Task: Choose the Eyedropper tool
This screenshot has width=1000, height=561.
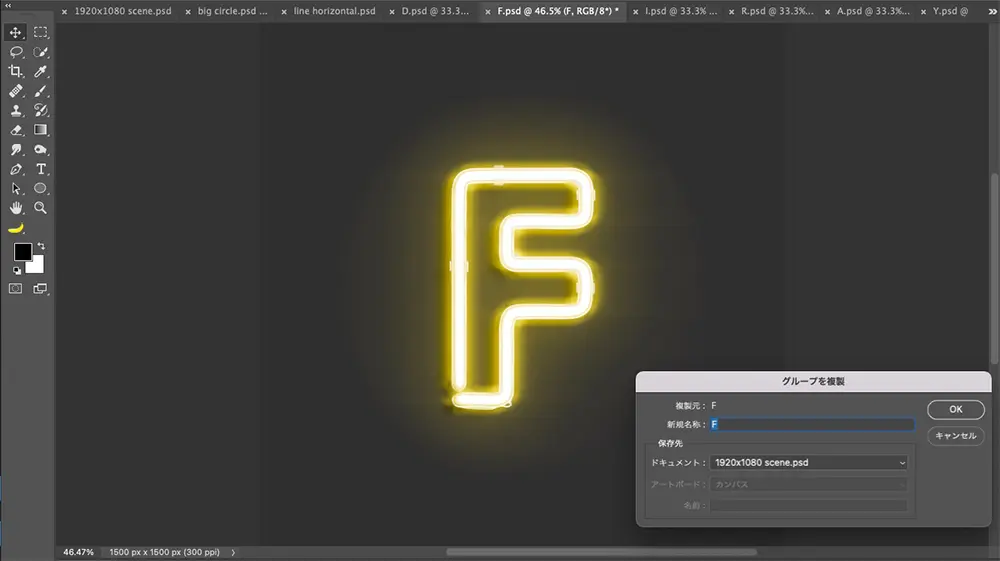Action: (41, 71)
